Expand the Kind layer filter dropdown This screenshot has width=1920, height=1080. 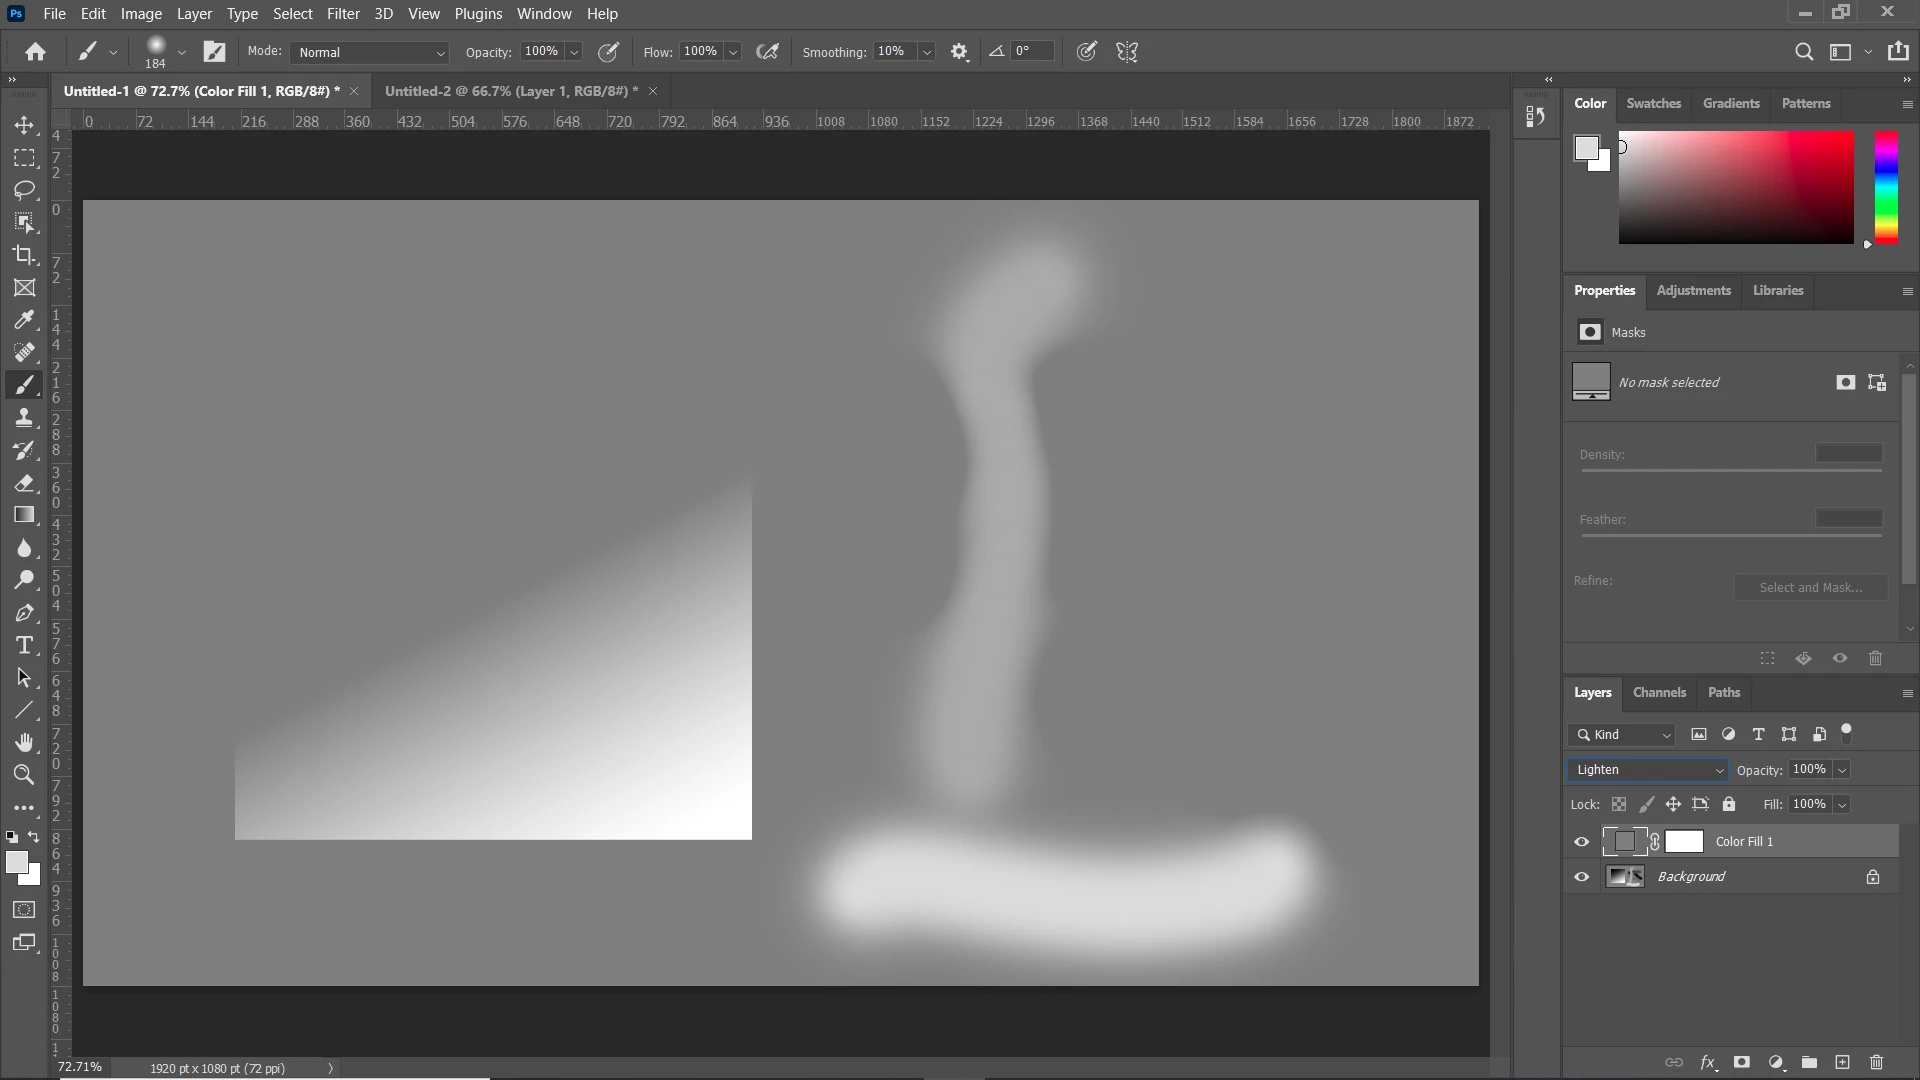(1621, 735)
